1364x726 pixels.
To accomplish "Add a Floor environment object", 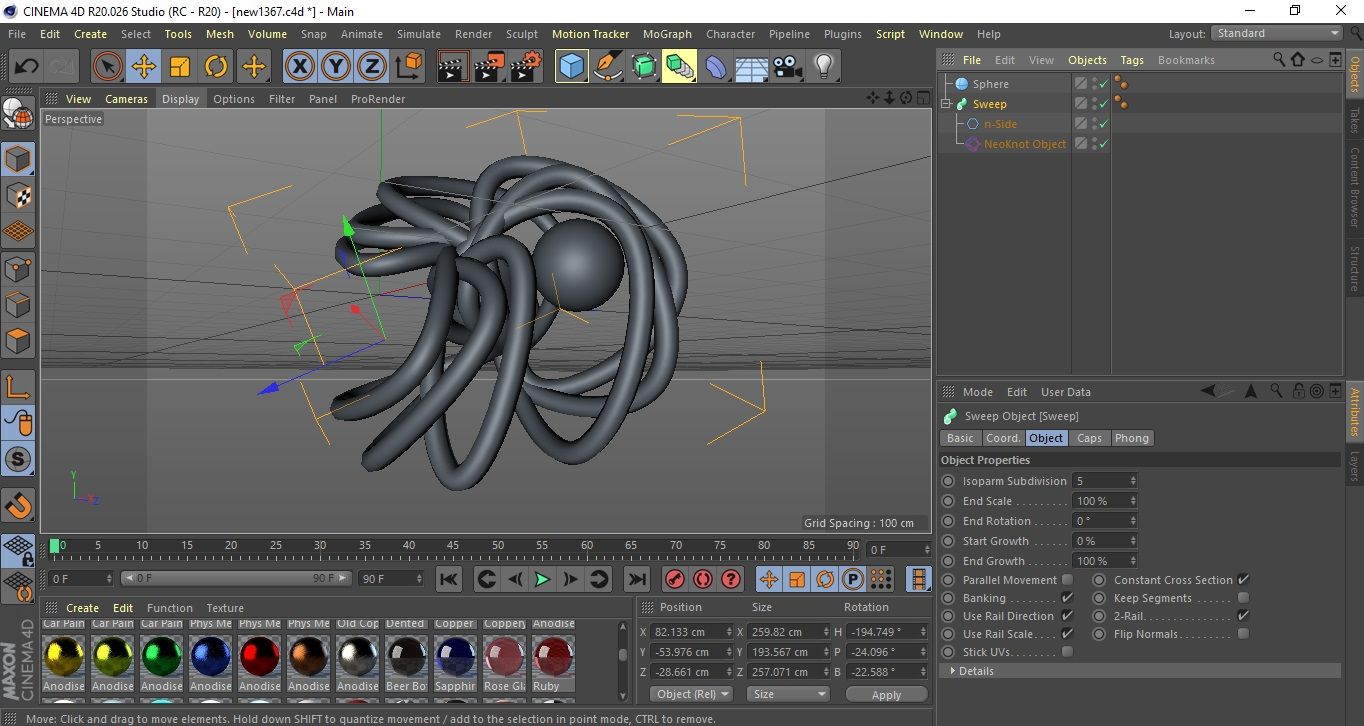I will tap(751, 67).
